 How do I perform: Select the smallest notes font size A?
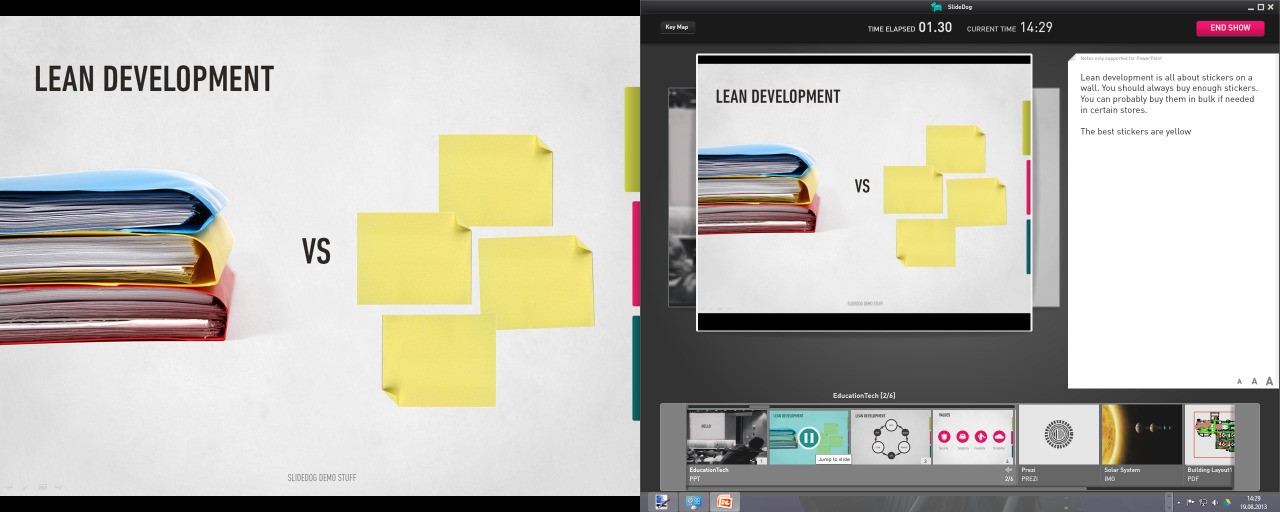coord(1239,381)
